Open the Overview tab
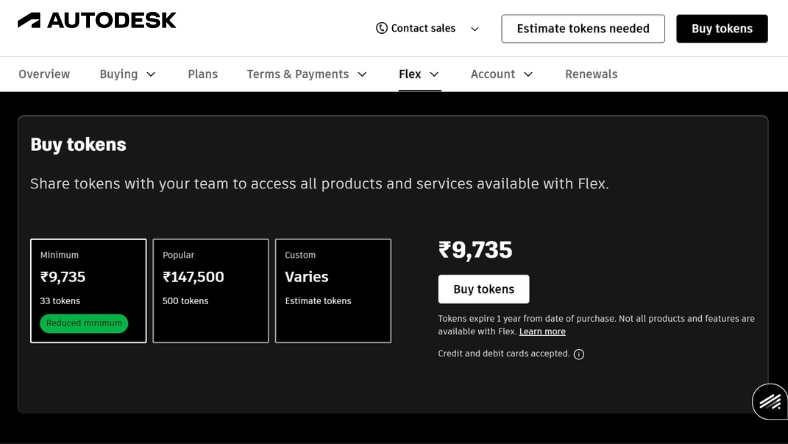 coord(44,74)
